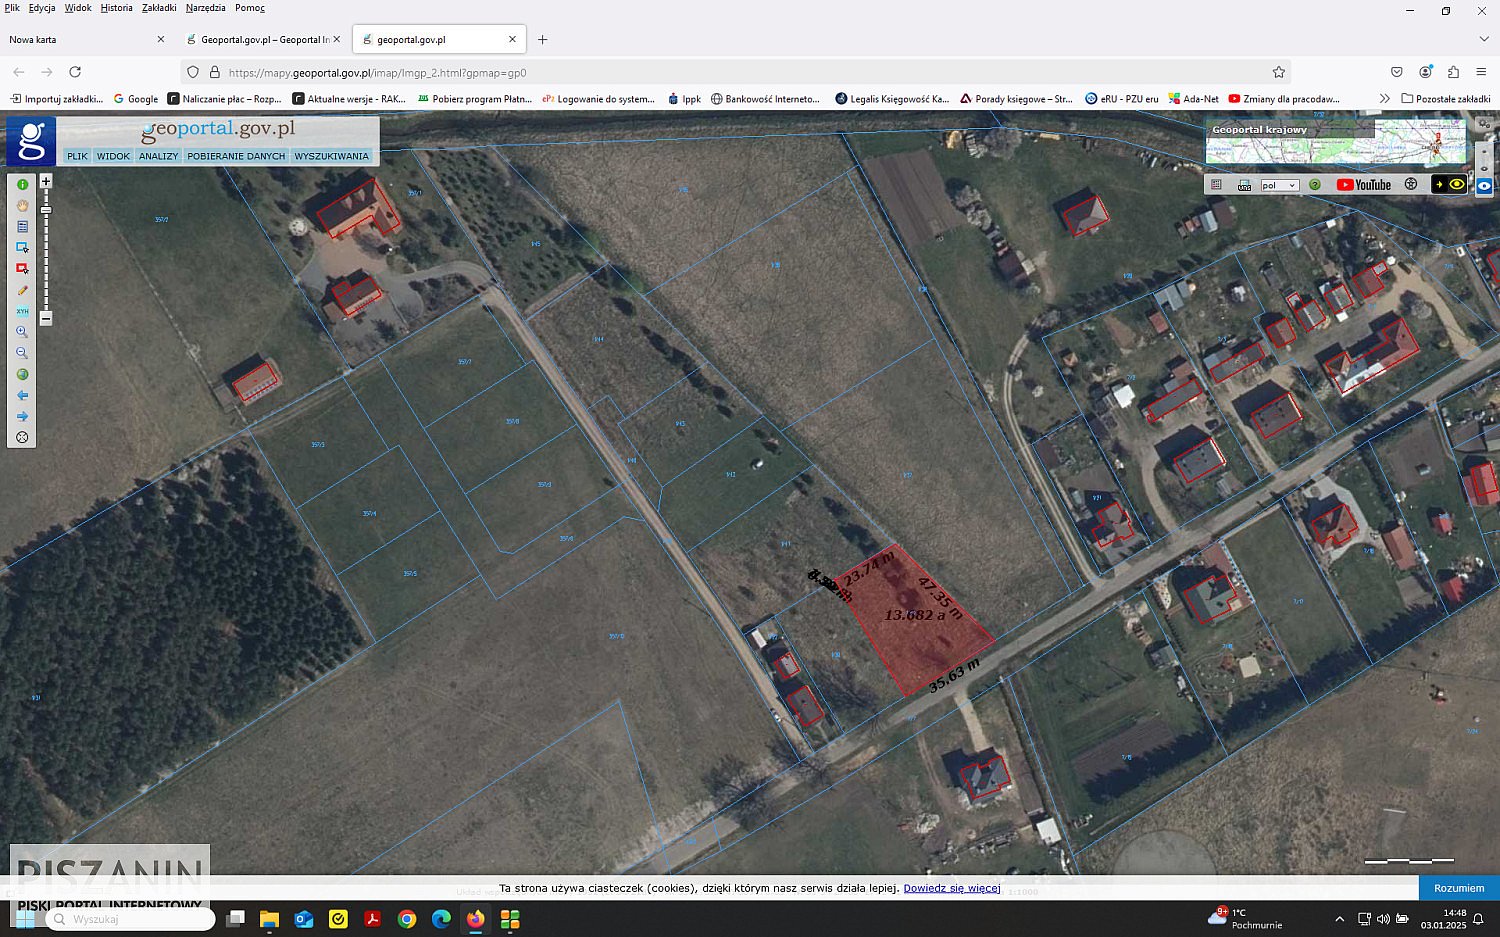Click the Windows taskbar search box
Screen dimensions: 1500x937
click(x=130, y=919)
